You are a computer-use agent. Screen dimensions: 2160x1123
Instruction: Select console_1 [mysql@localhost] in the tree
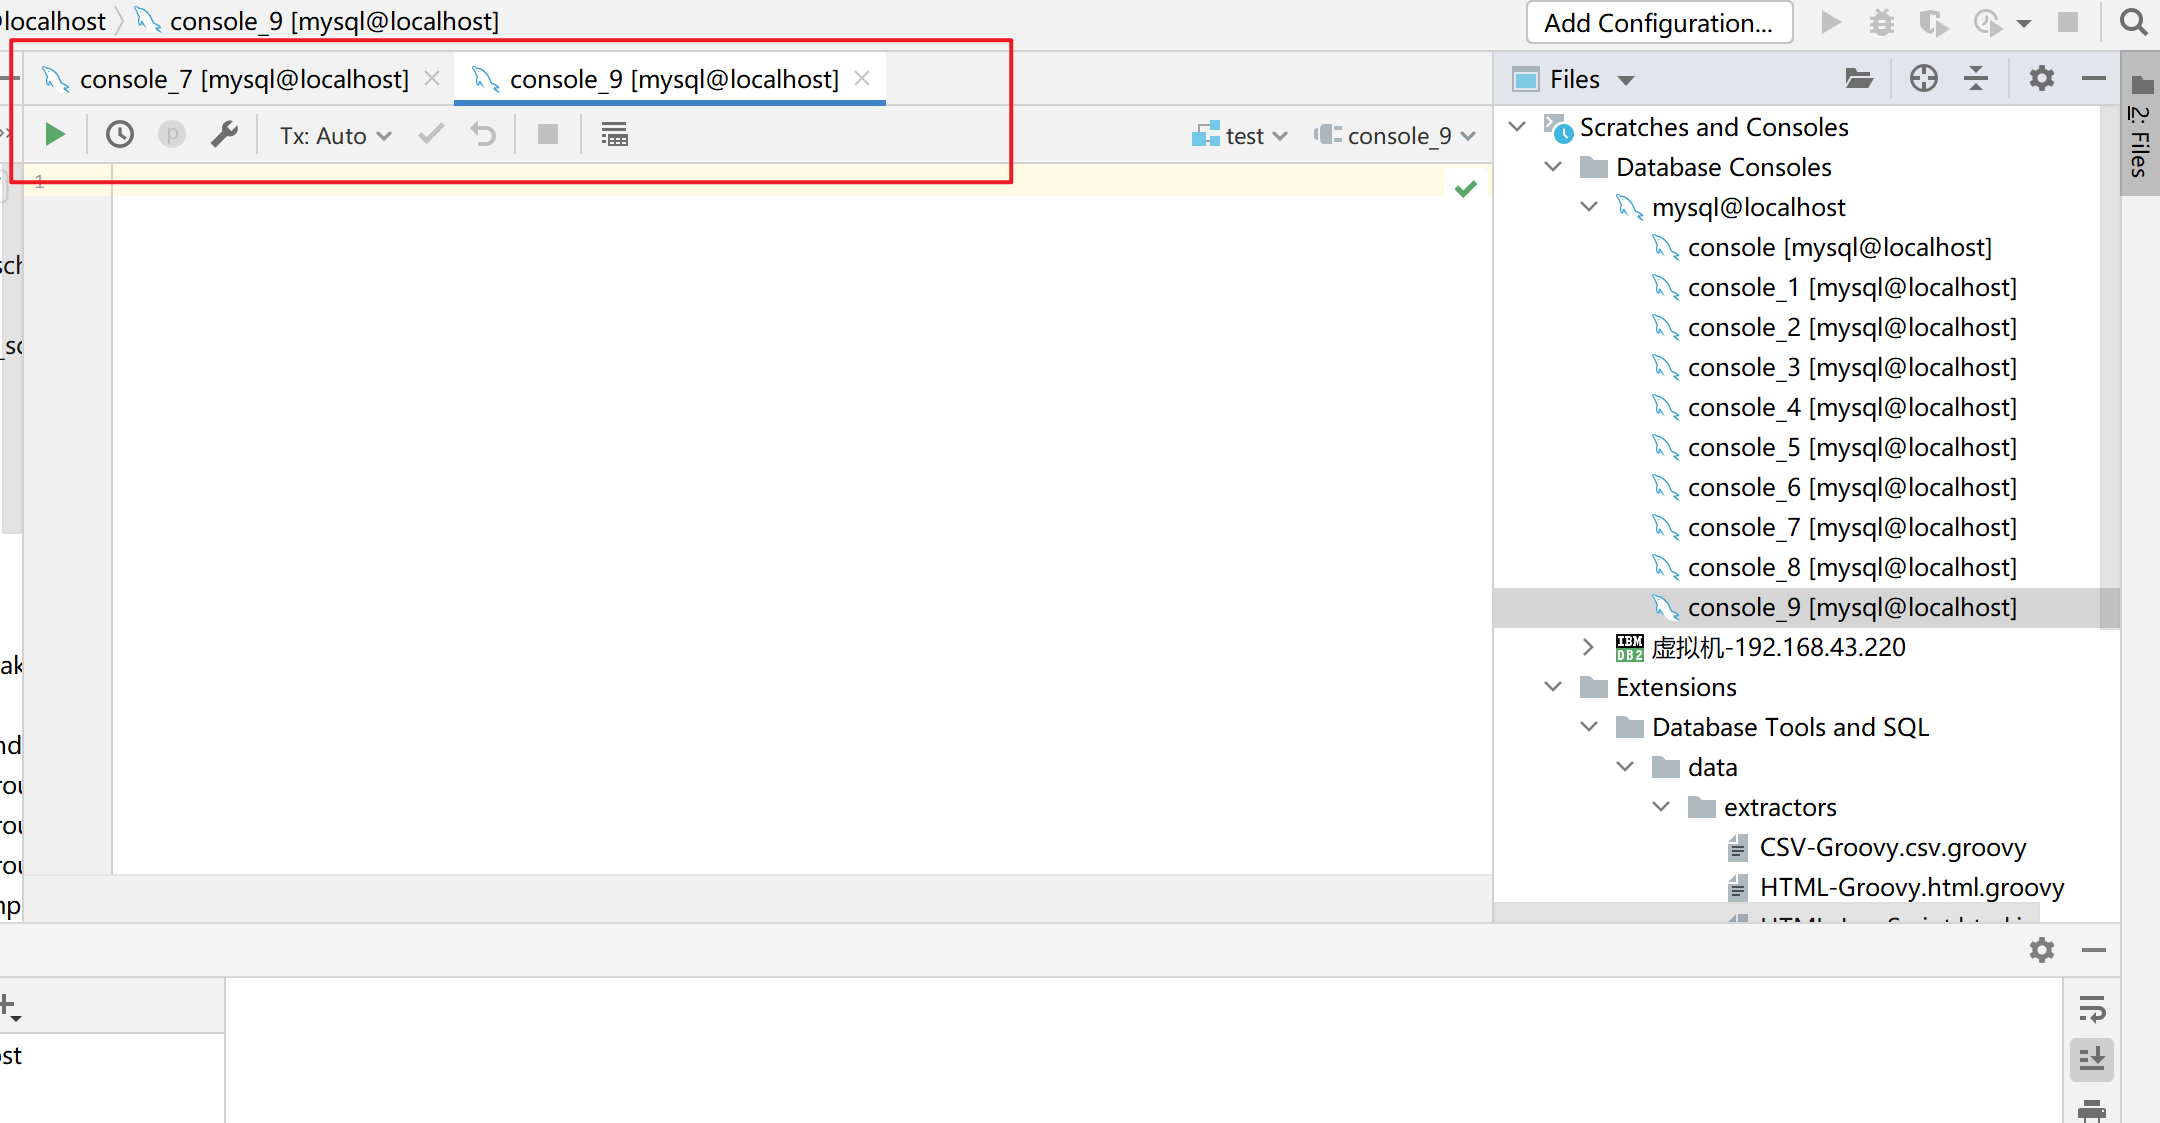coord(1806,287)
